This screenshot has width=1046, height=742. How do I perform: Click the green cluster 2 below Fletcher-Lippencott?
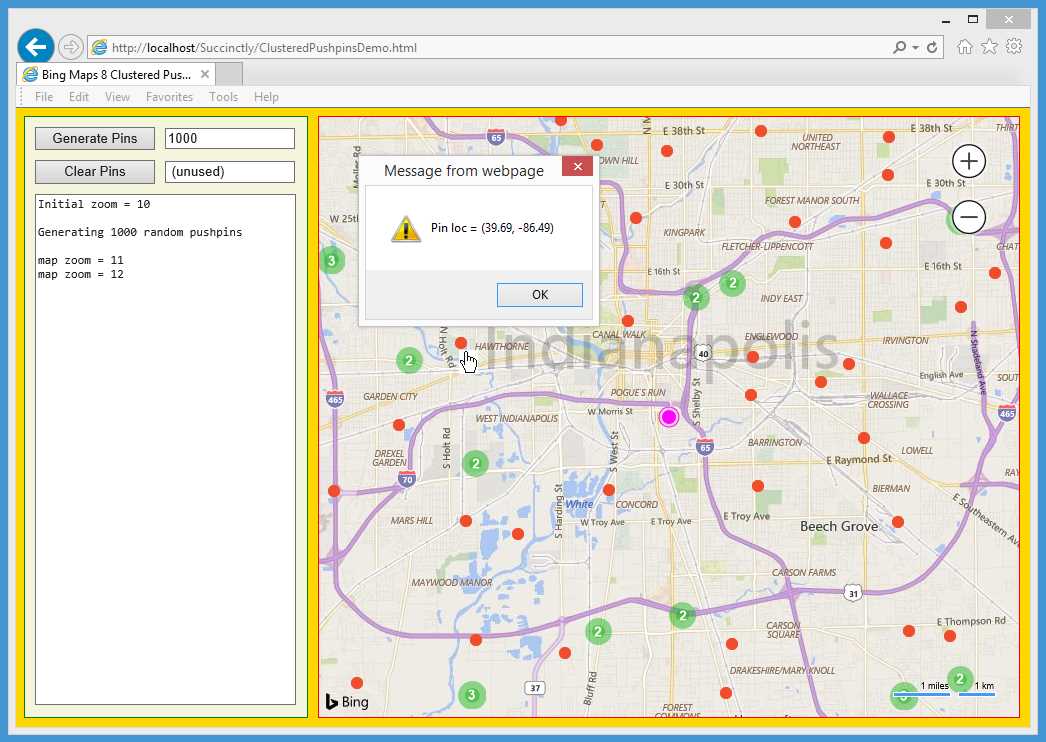pos(732,284)
